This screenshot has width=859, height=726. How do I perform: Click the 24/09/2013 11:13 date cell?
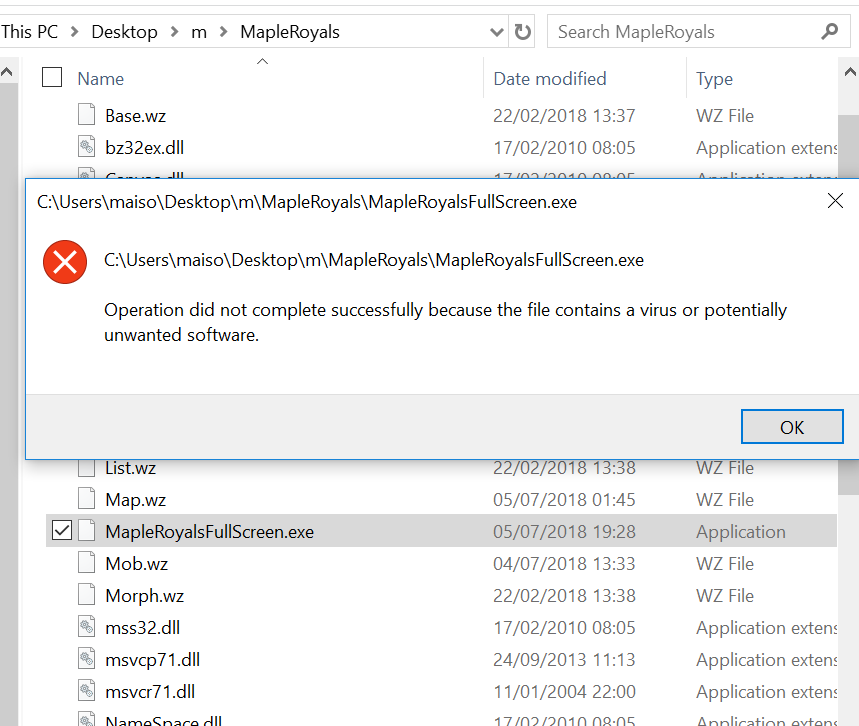pos(564,660)
